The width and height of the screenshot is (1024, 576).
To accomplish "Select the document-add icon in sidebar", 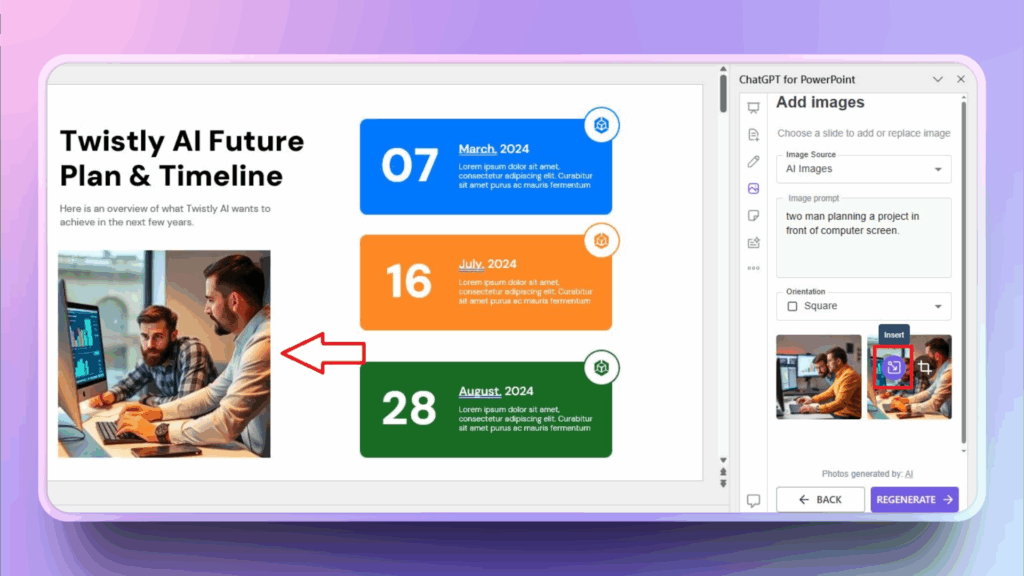I will (753, 135).
